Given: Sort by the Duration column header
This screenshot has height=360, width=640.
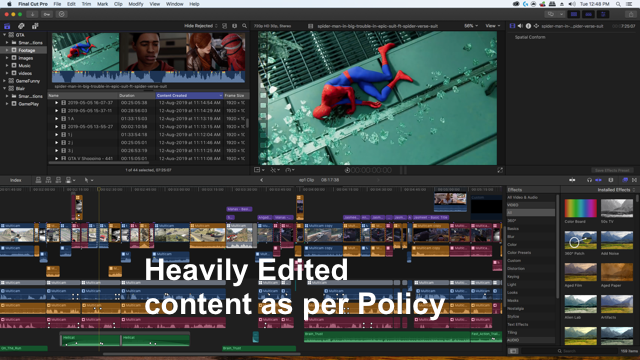Looking at the screenshot, I should point(136,96).
